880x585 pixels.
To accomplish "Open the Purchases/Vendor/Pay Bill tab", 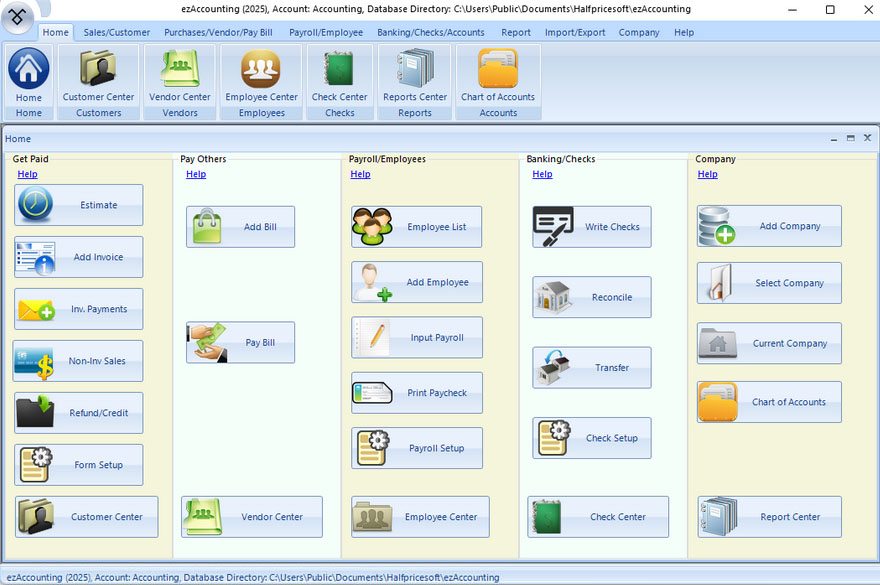I will (218, 33).
